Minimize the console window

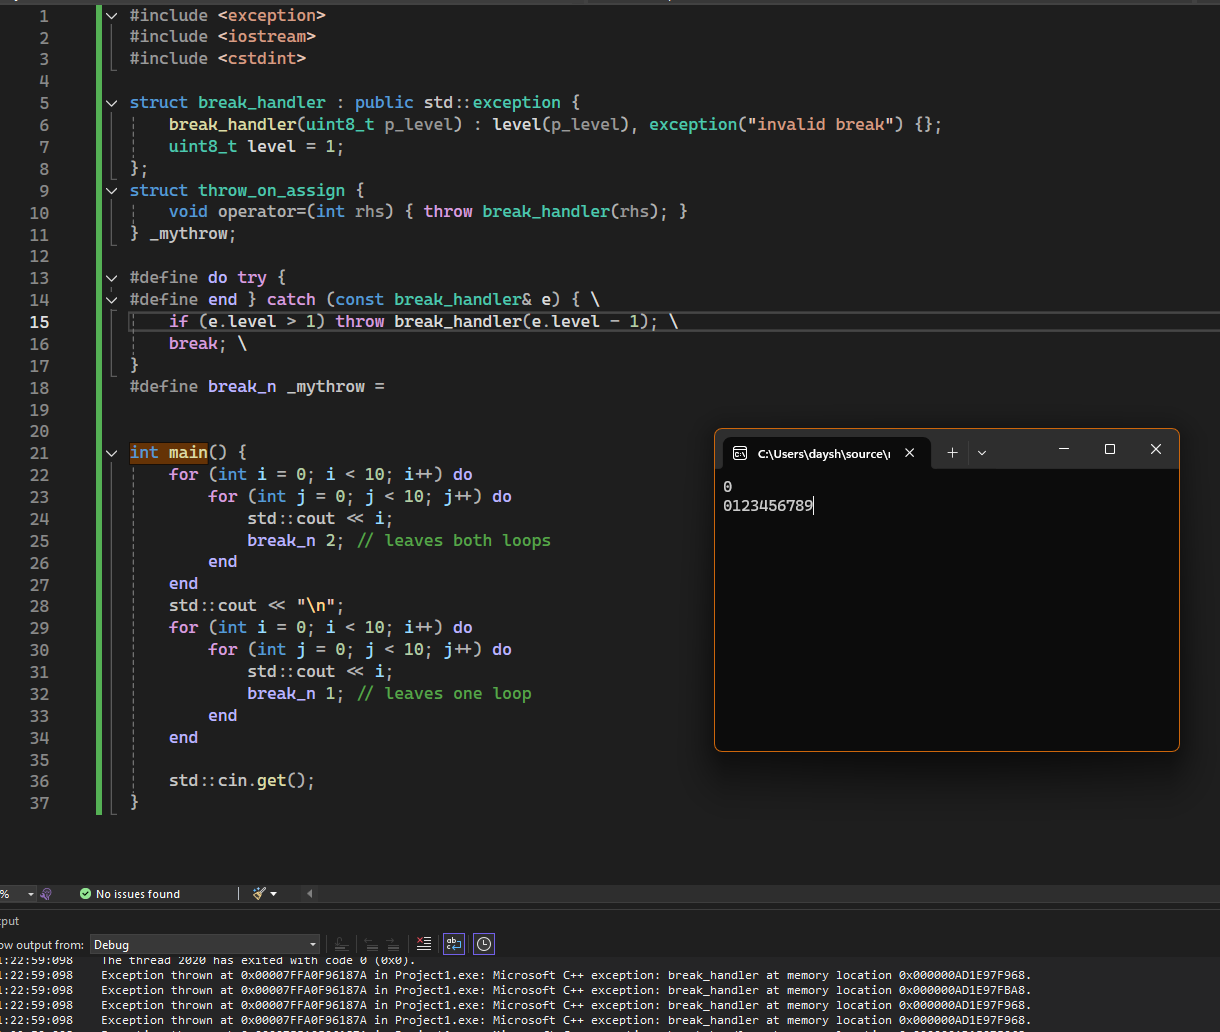[1064, 450]
